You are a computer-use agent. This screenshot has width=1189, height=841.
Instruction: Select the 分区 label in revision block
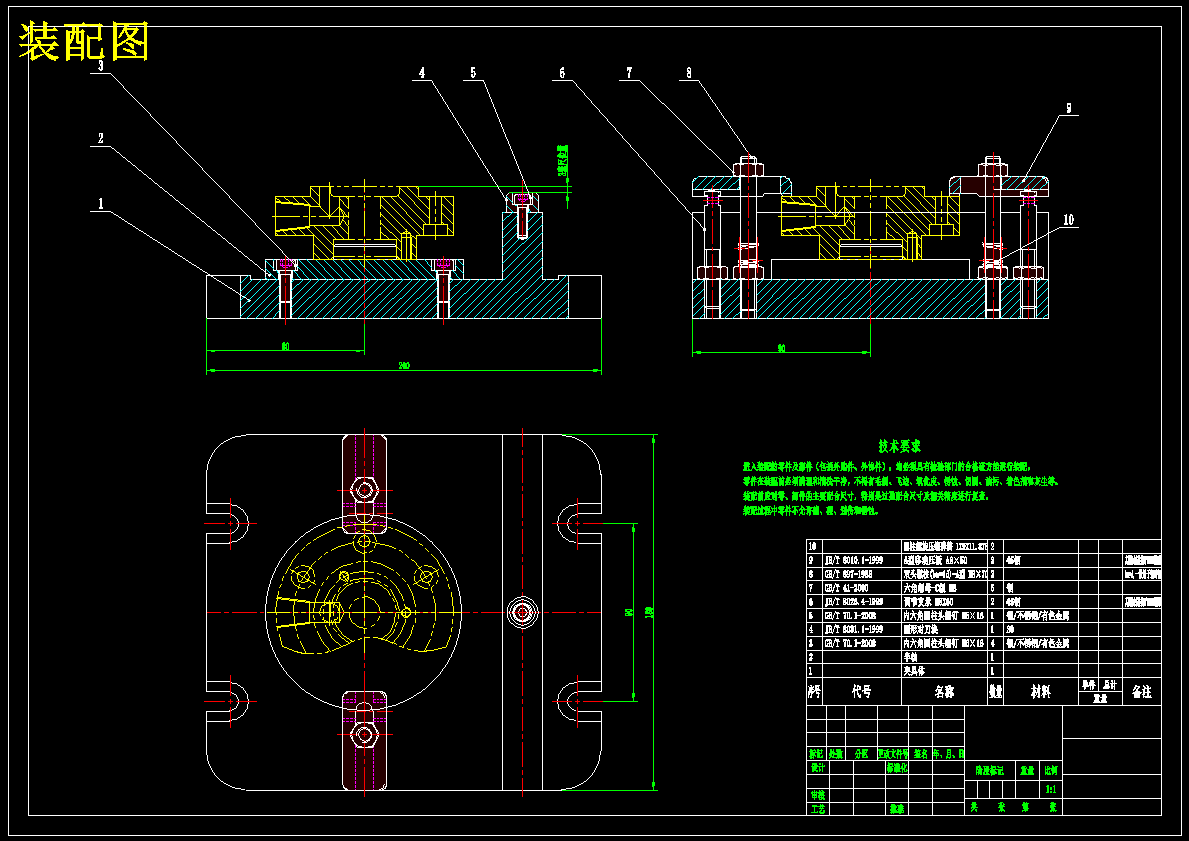tap(861, 754)
